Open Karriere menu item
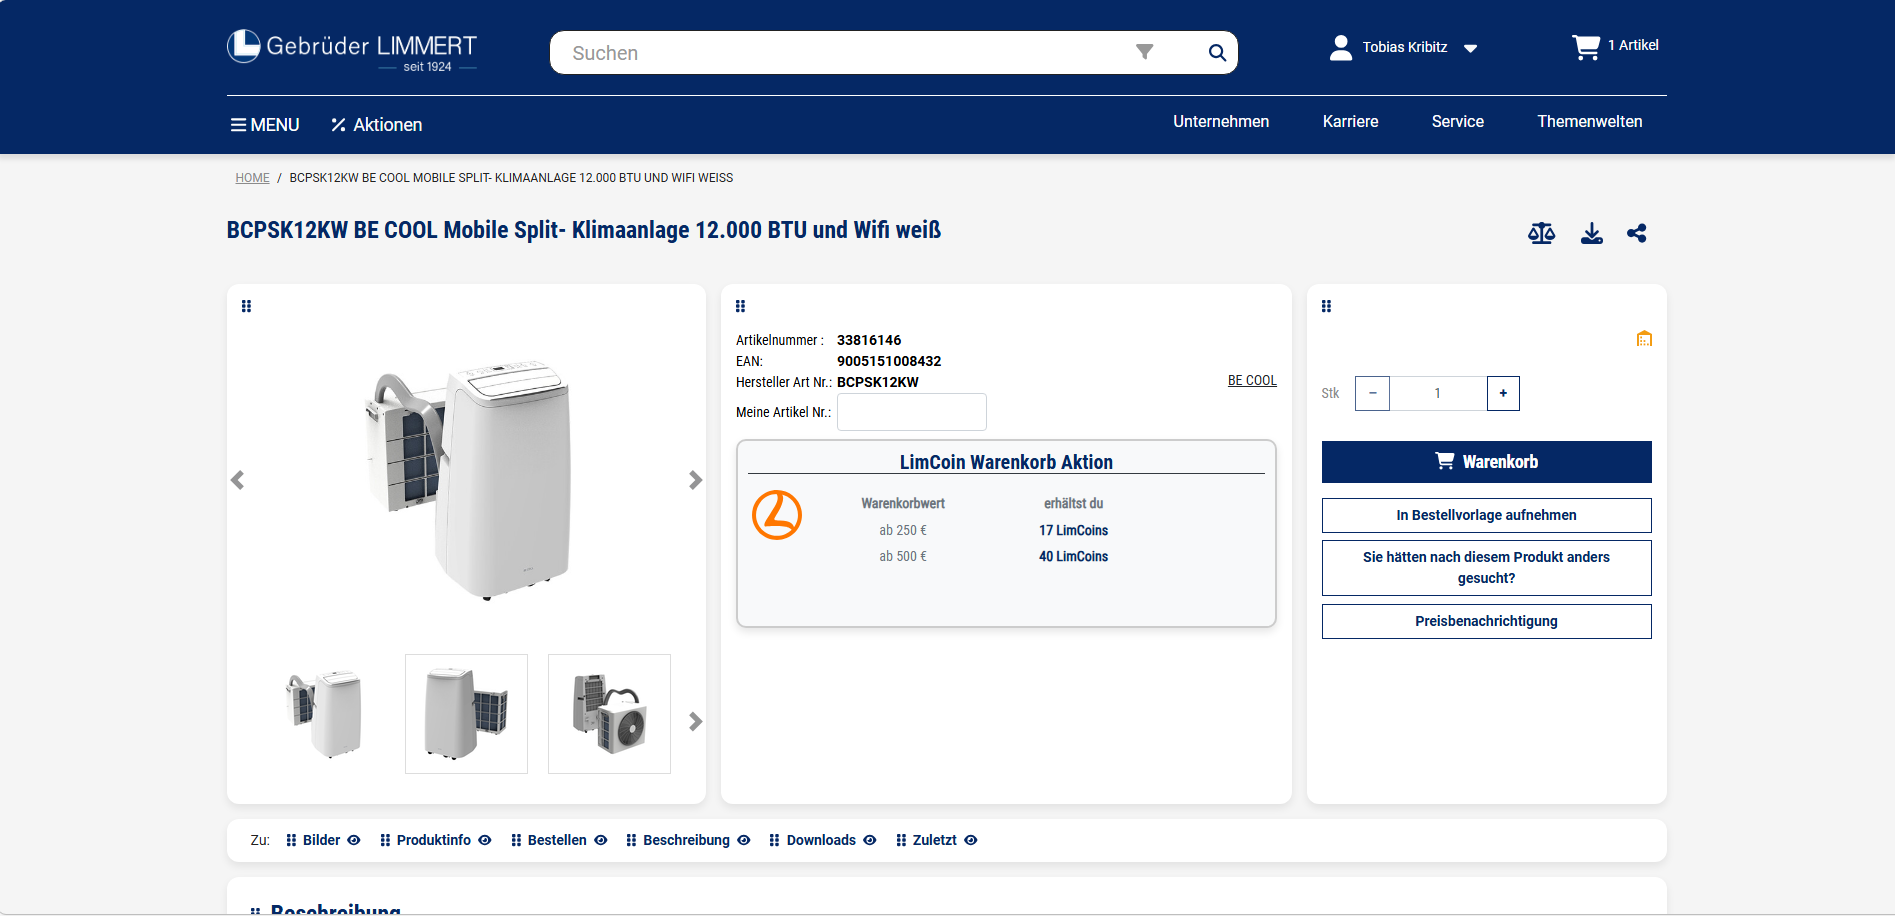 pos(1350,121)
